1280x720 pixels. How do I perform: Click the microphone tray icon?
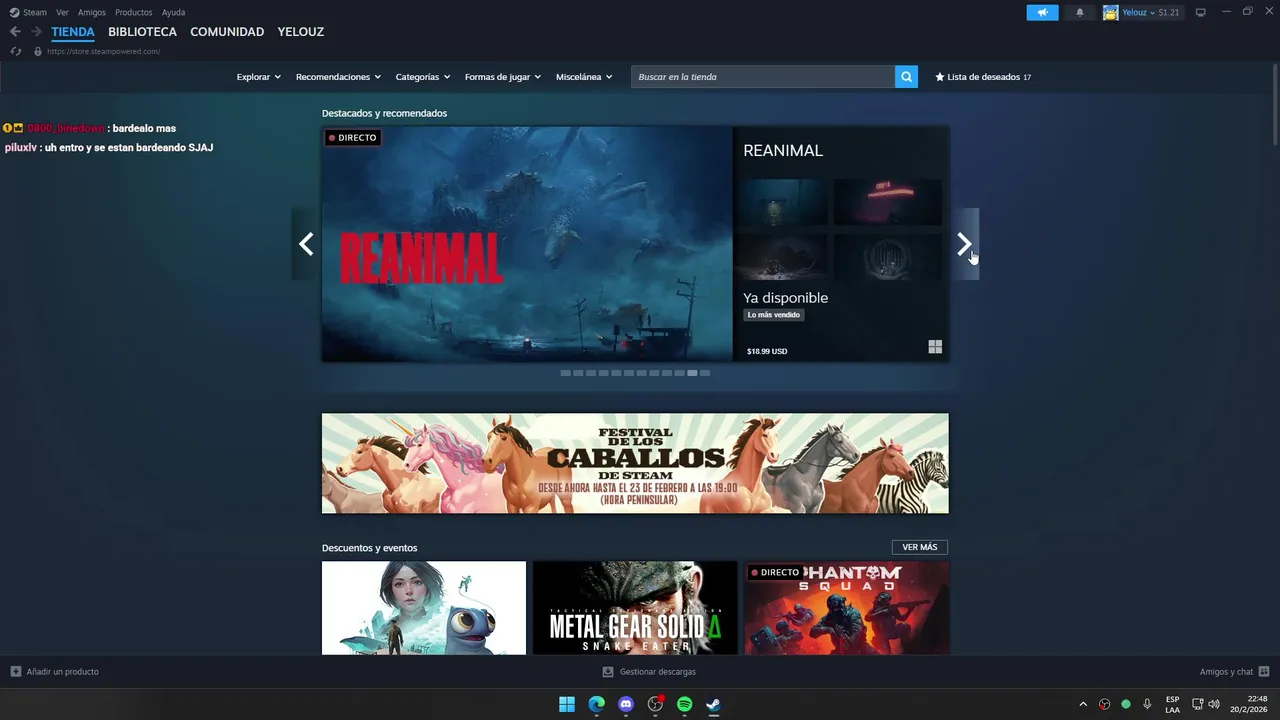[1147, 704]
